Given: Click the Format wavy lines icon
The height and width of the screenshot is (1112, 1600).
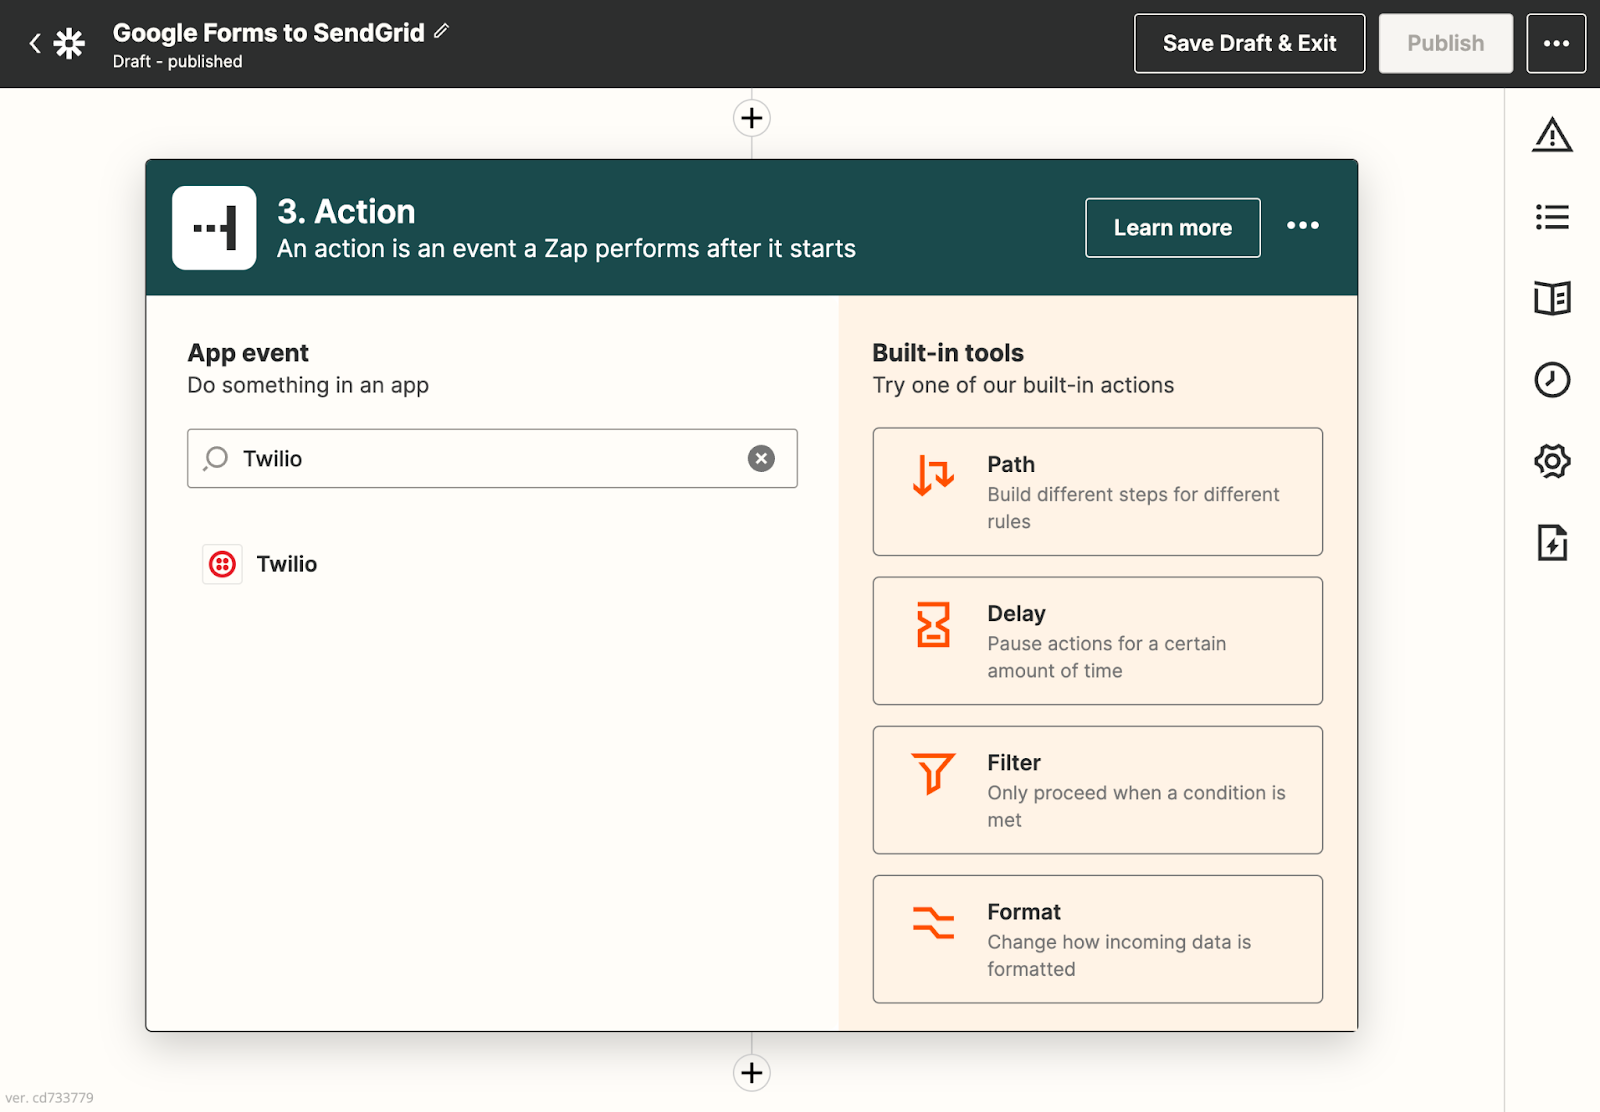Looking at the screenshot, I should tap(933, 923).
